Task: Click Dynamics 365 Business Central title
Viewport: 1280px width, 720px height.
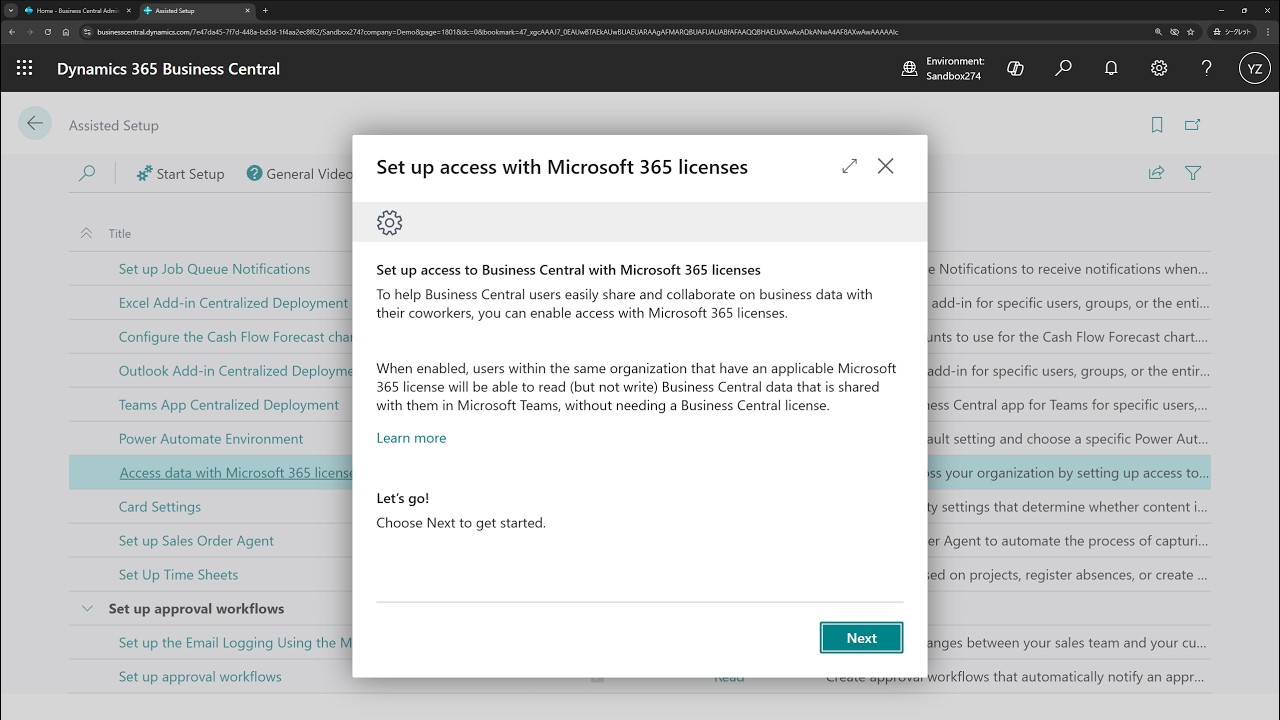Action: 168,69
